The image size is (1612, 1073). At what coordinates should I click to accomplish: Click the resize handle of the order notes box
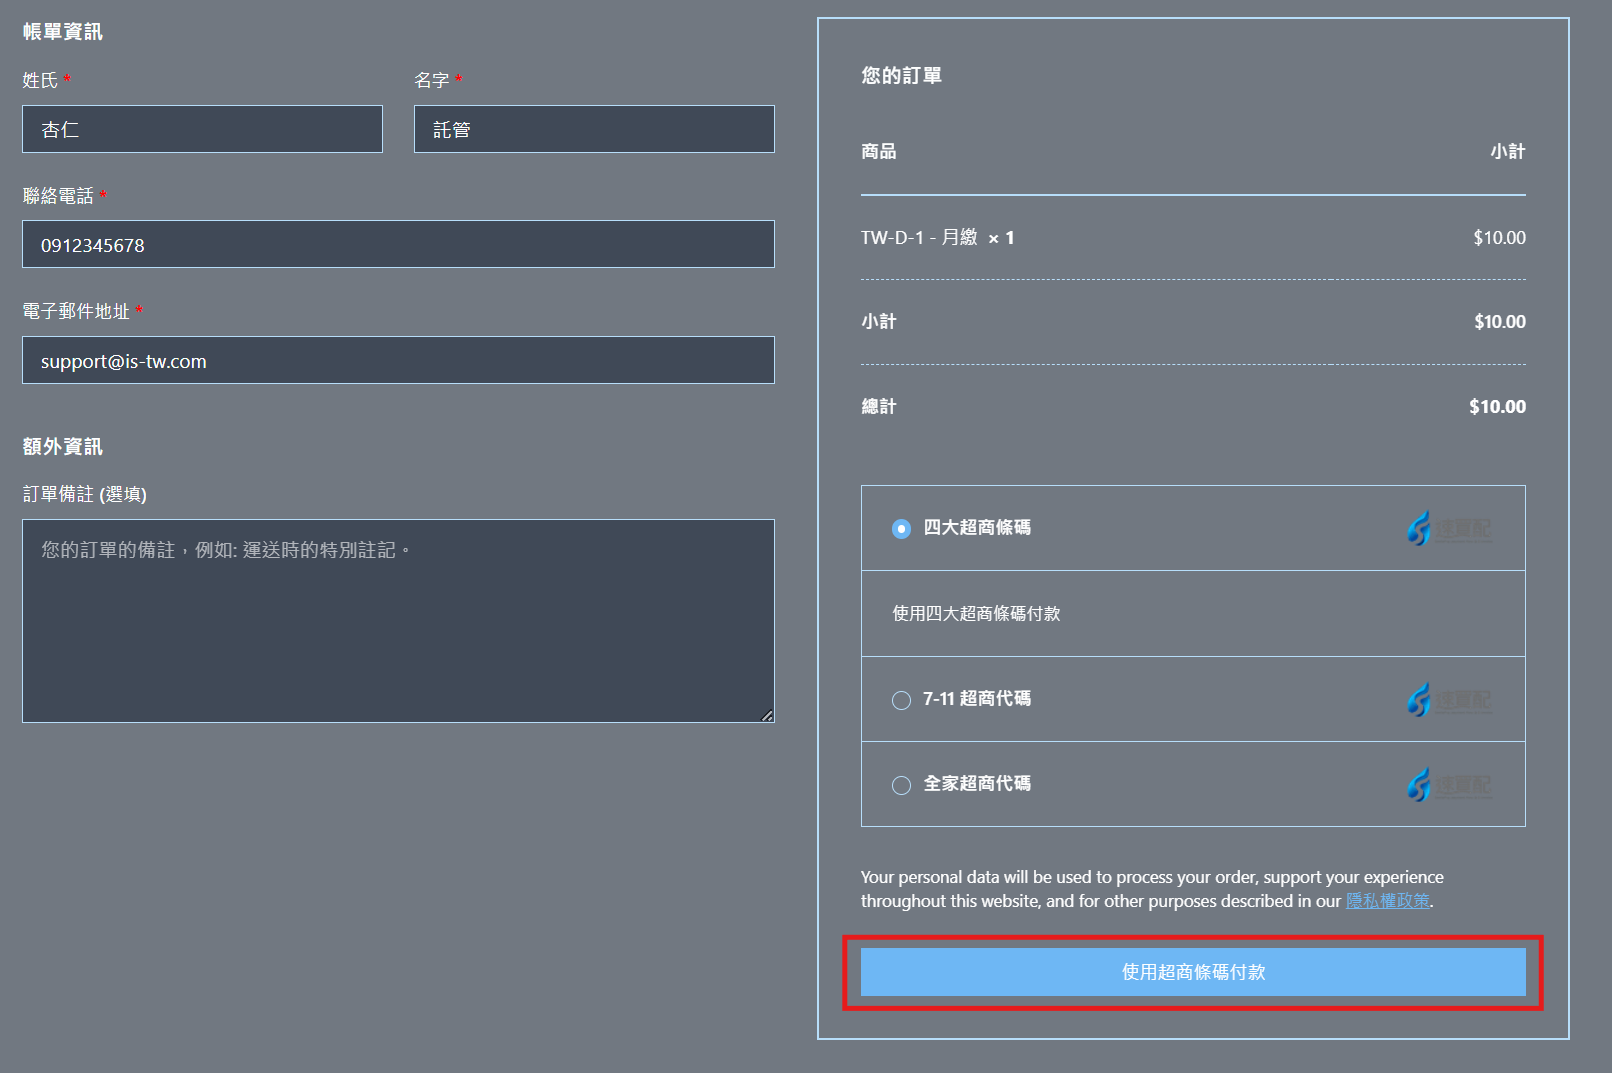point(767,715)
